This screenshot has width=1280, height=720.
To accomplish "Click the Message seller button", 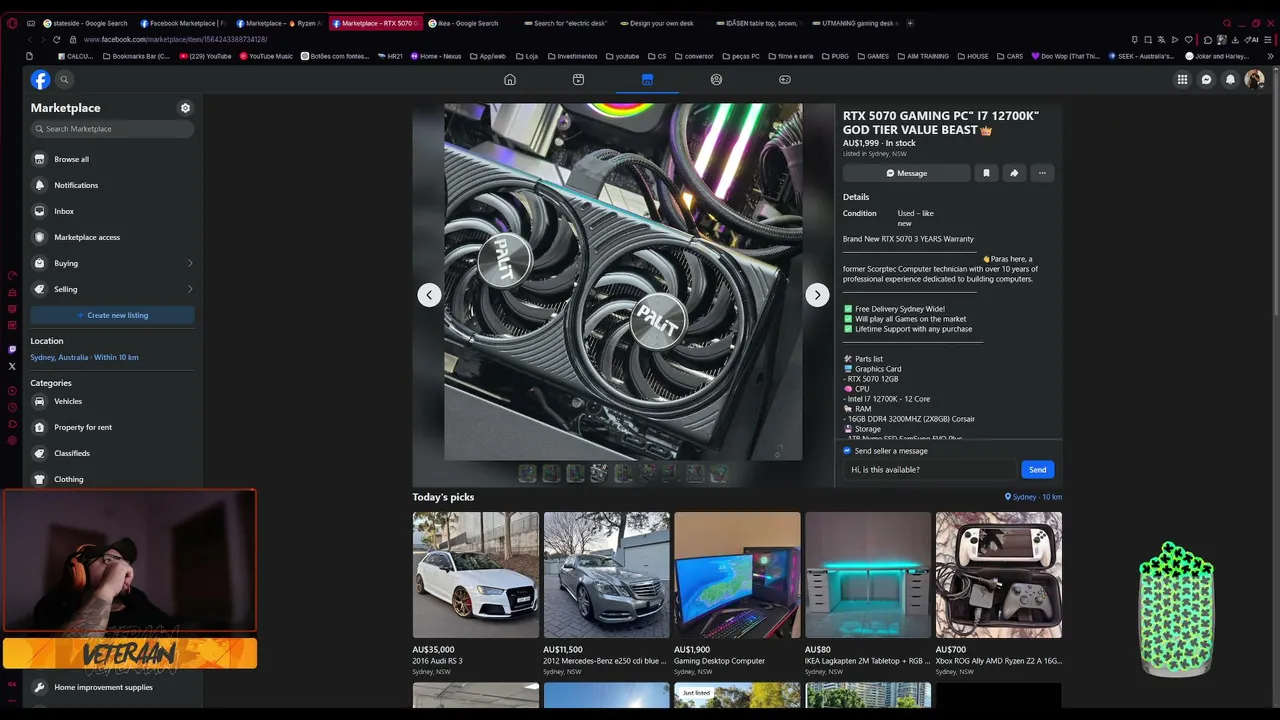I will point(906,173).
